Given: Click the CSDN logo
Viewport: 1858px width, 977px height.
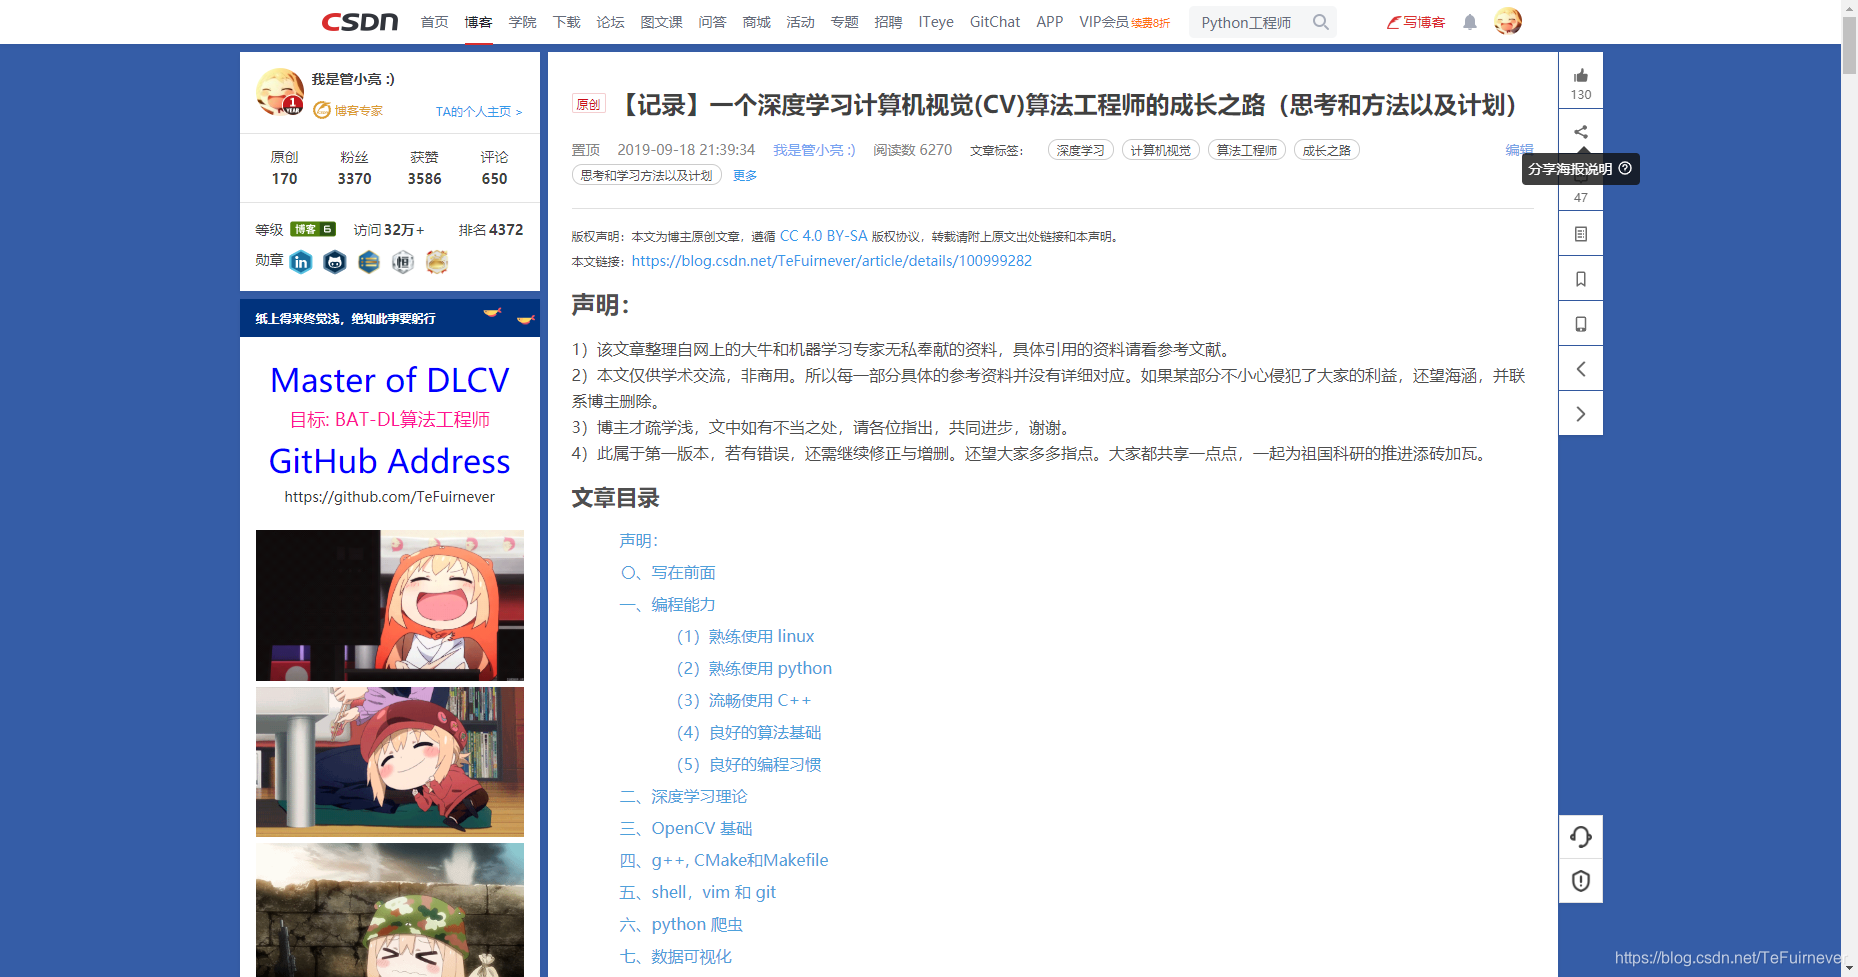Looking at the screenshot, I should click(360, 22).
